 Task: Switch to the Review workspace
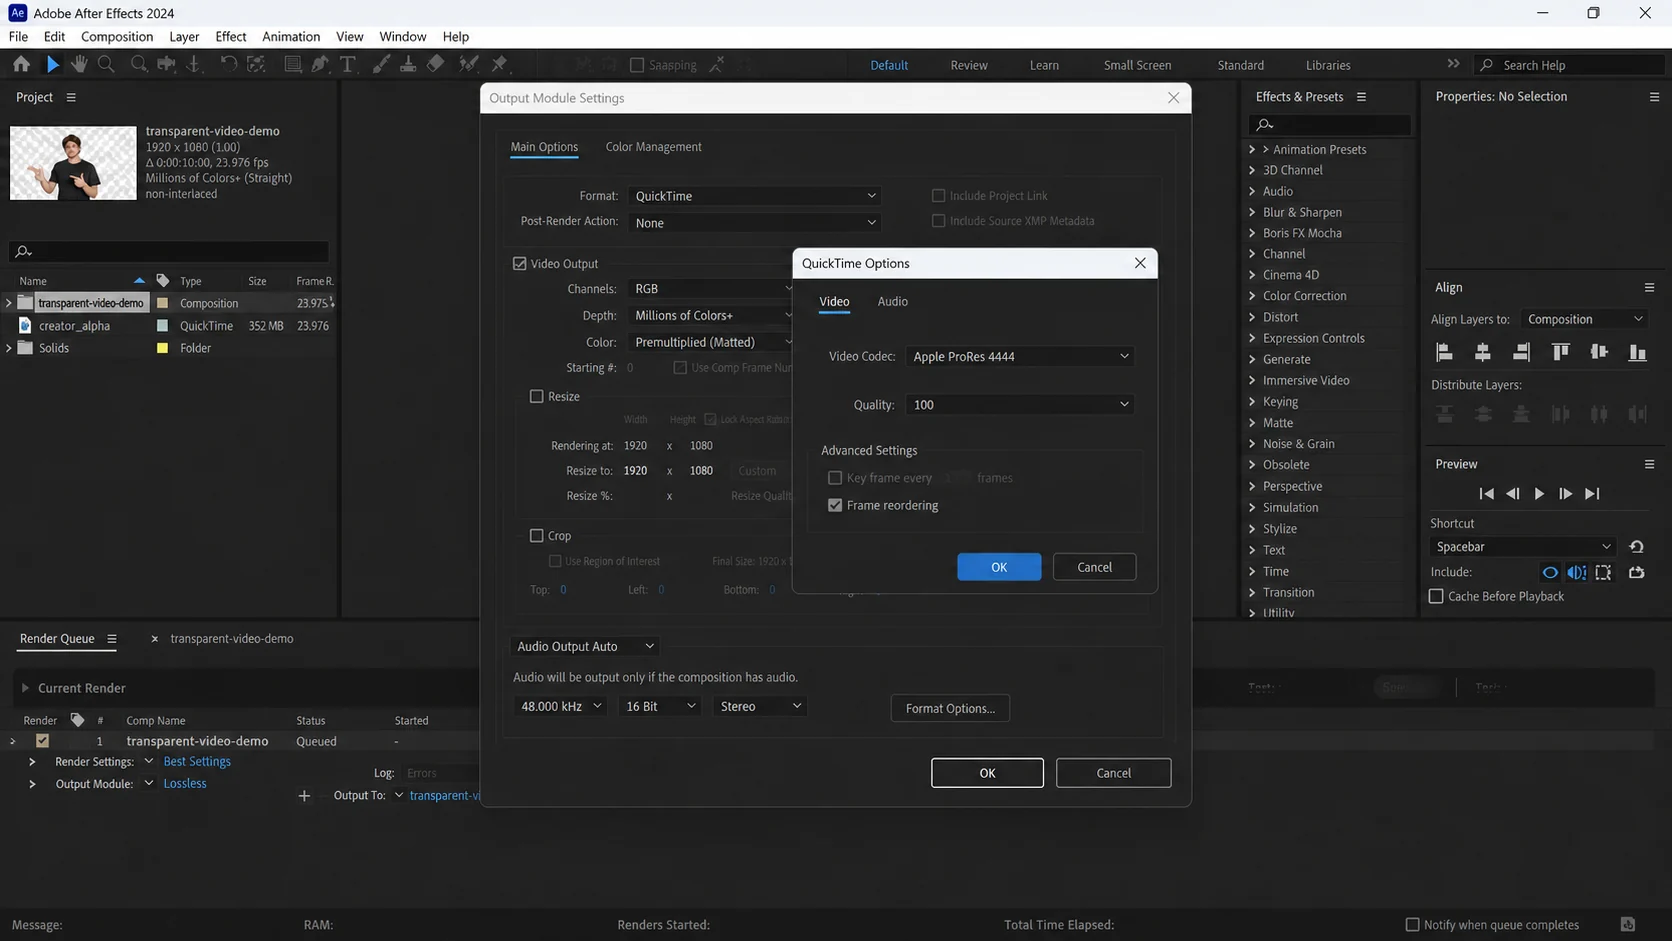(968, 65)
